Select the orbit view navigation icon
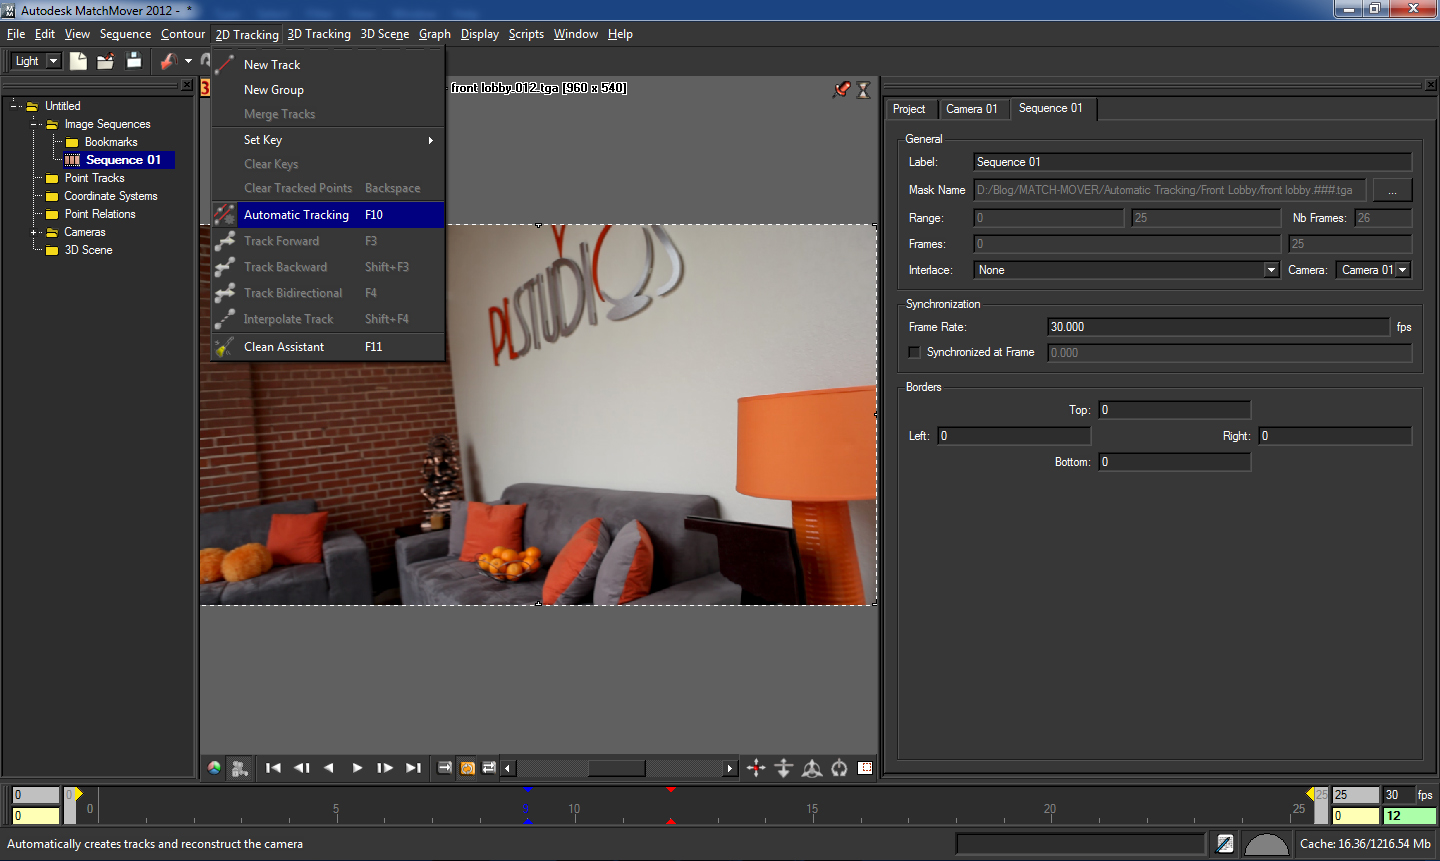Screen dimensions: 1440x861 [812, 768]
